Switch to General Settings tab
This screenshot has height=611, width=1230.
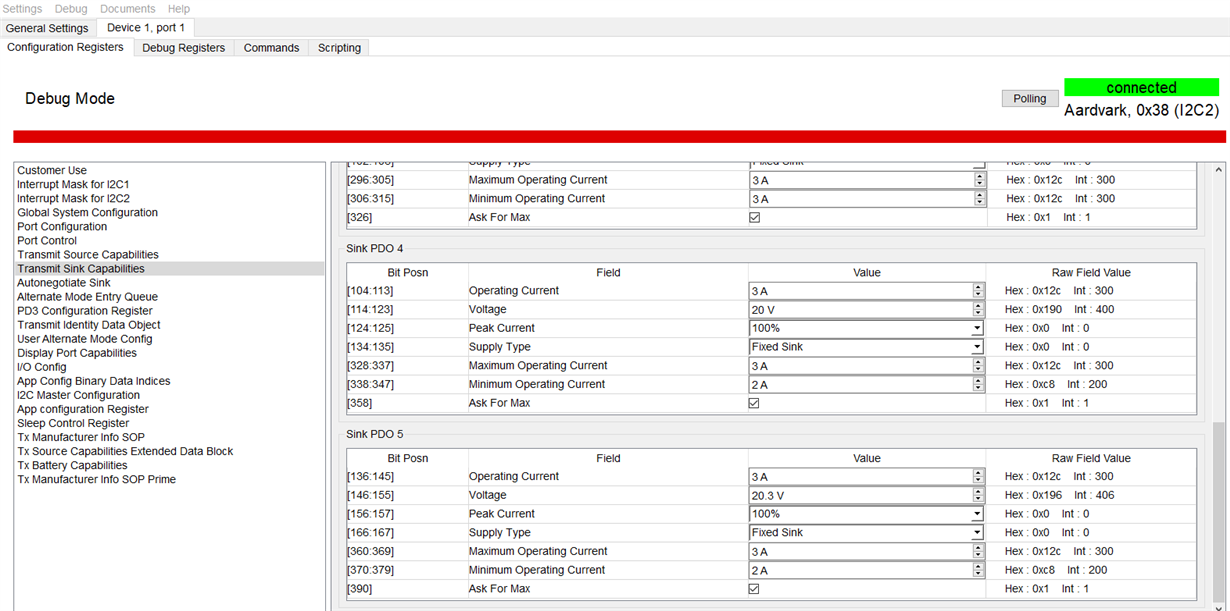[47, 28]
